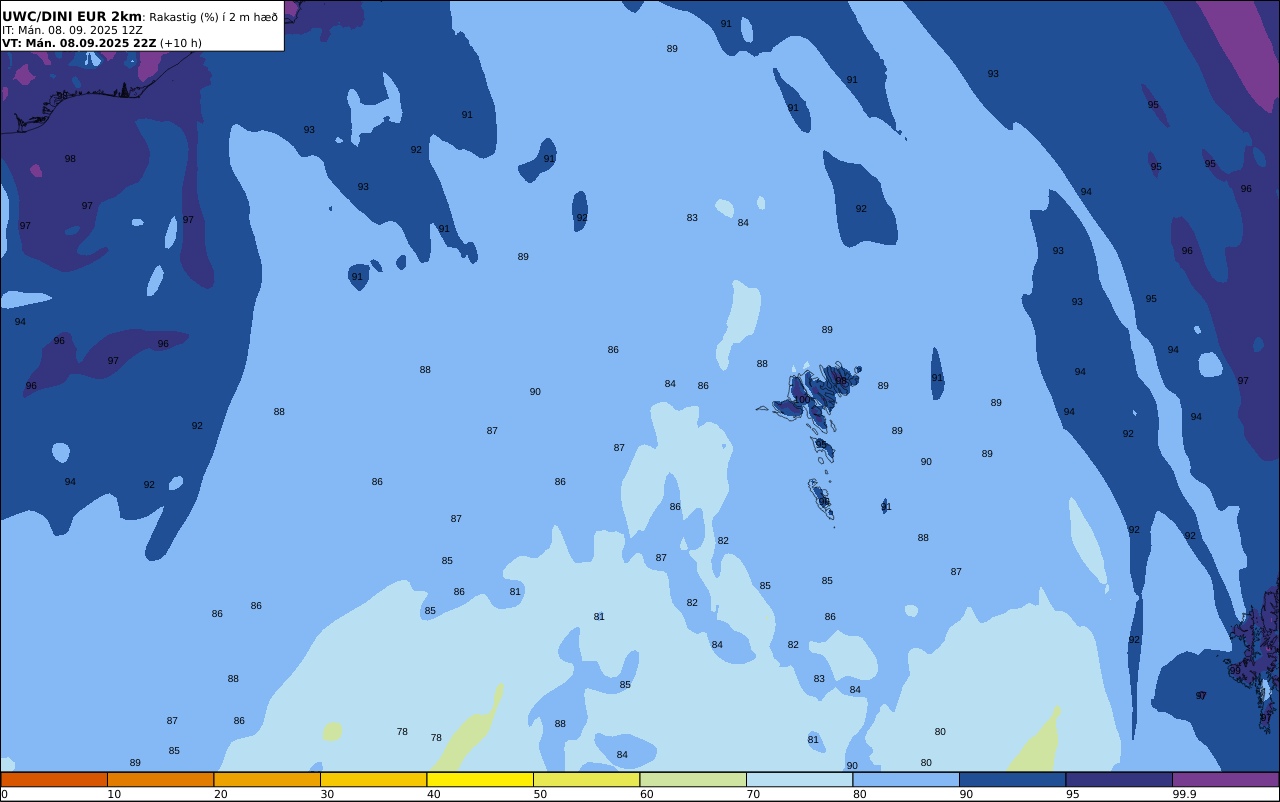Select the pale yellow 50–60 legend swatch
The height and width of the screenshot is (802, 1280).
pyautogui.click(x=586, y=779)
